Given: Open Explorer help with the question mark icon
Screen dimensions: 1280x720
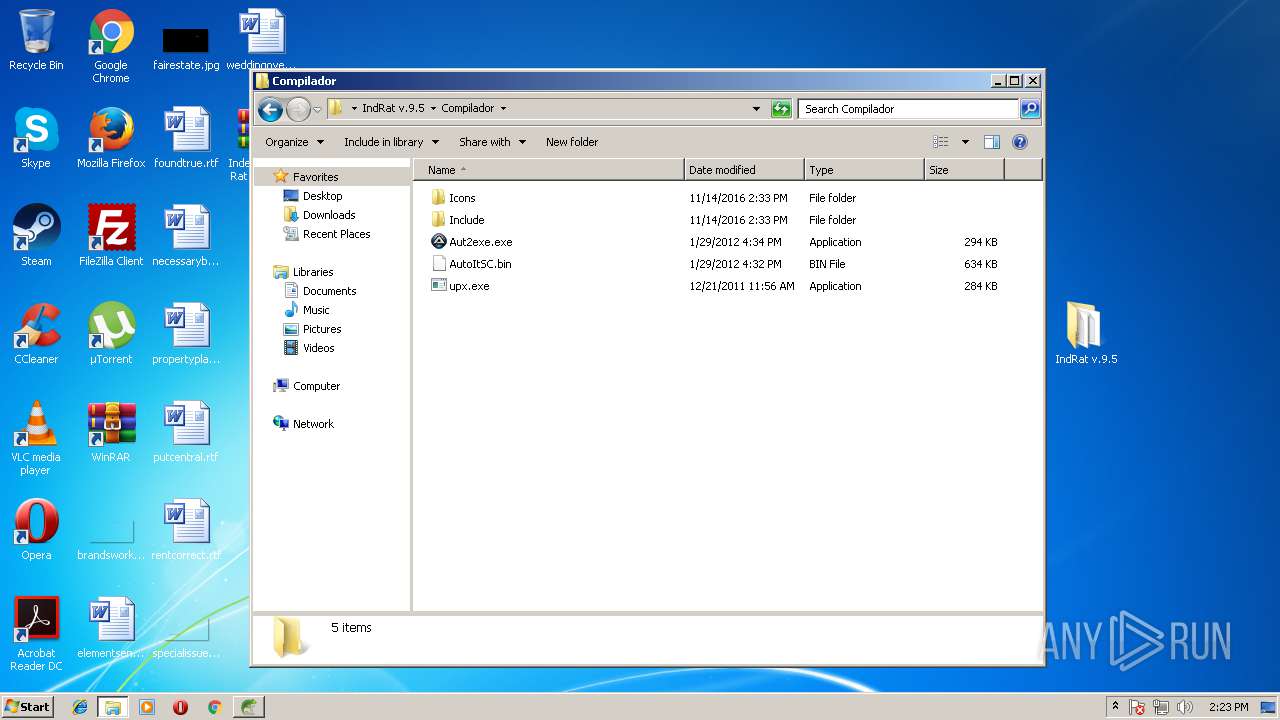Looking at the screenshot, I should [x=1020, y=142].
